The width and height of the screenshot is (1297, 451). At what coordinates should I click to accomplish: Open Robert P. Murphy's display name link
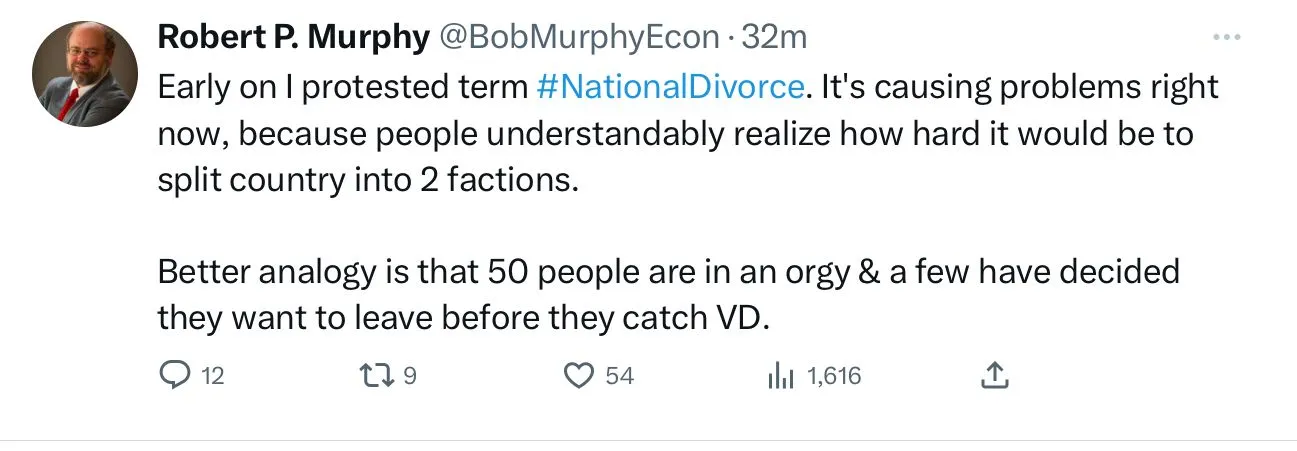tap(293, 37)
